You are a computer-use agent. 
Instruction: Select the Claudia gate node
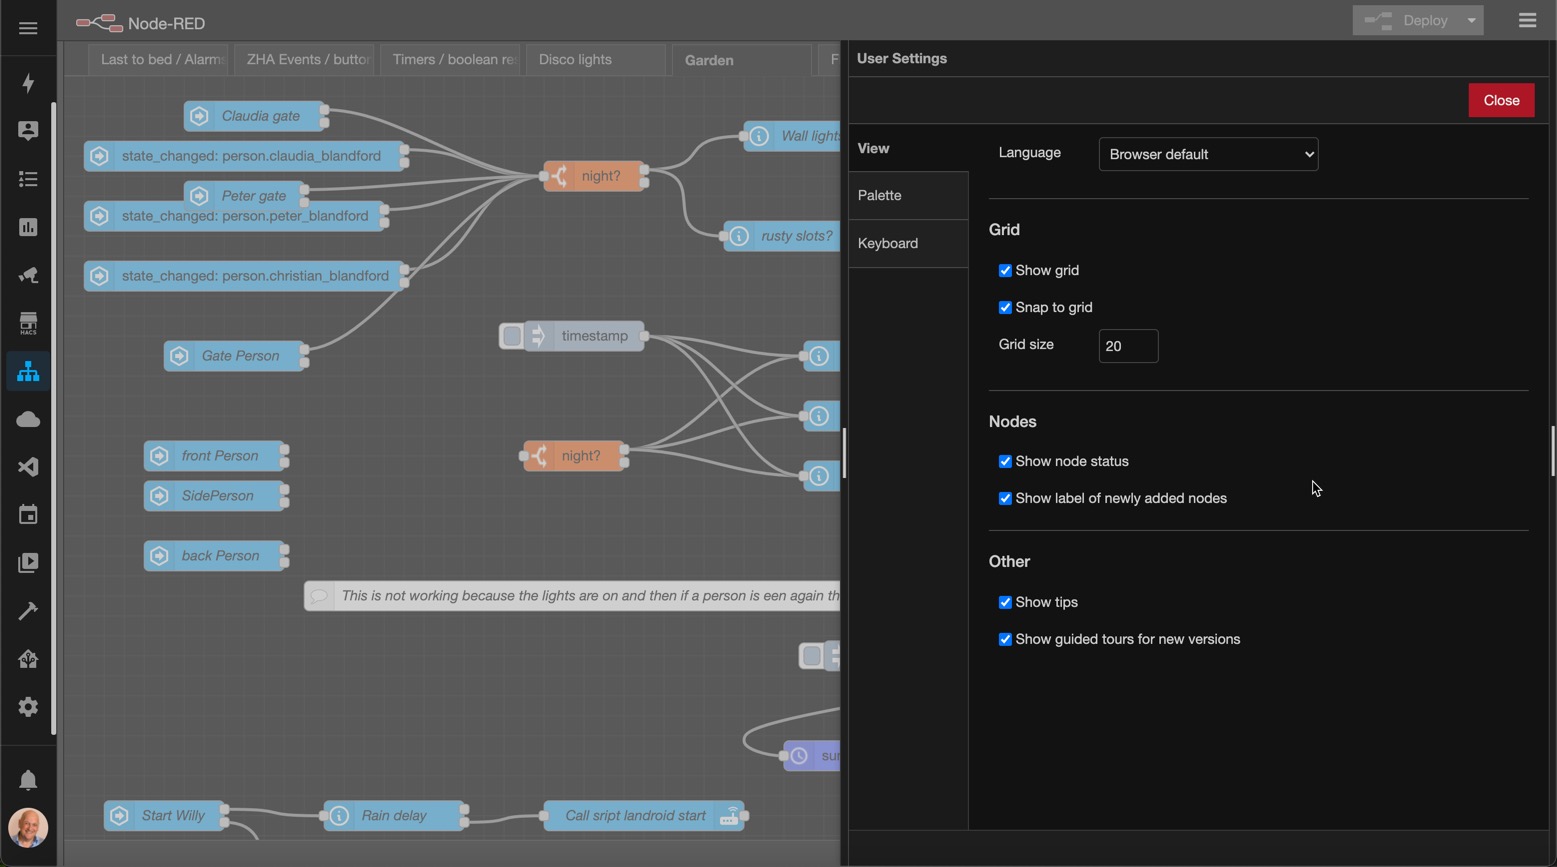pos(254,116)
